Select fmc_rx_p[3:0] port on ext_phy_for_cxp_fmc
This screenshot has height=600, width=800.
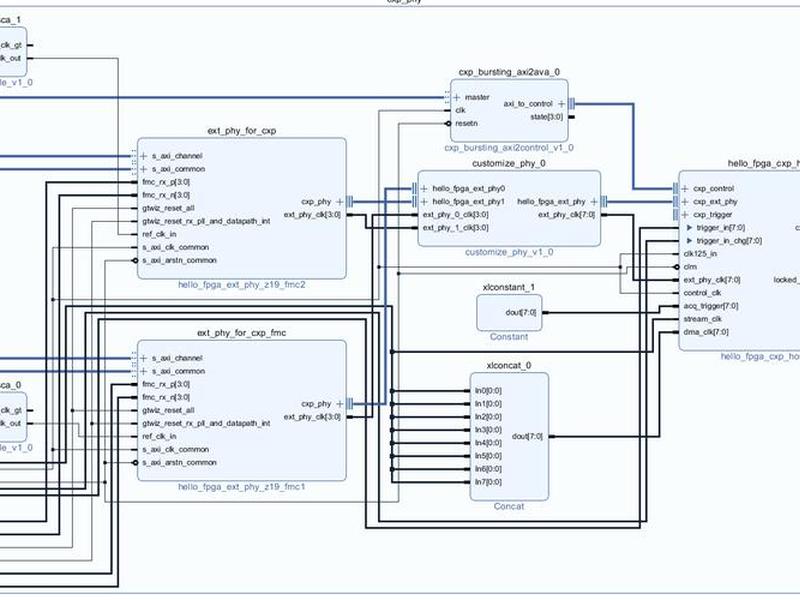pos(166,384)
